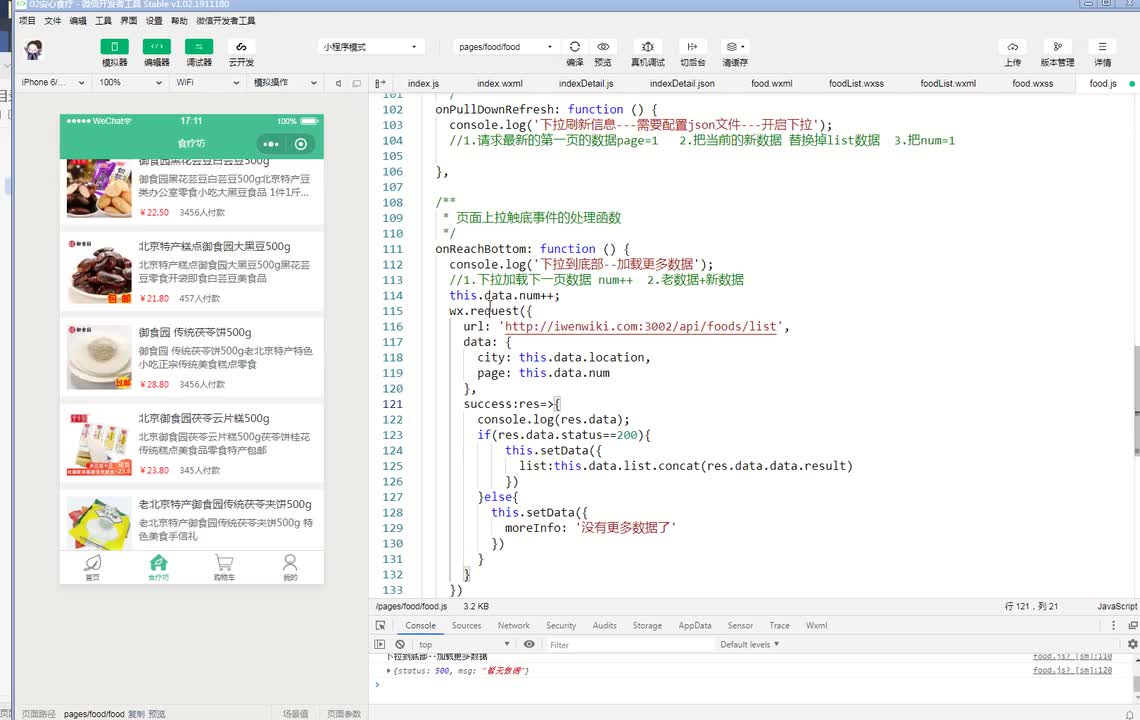
Task: Click the 上传 upload icon
Action: 1012,47
